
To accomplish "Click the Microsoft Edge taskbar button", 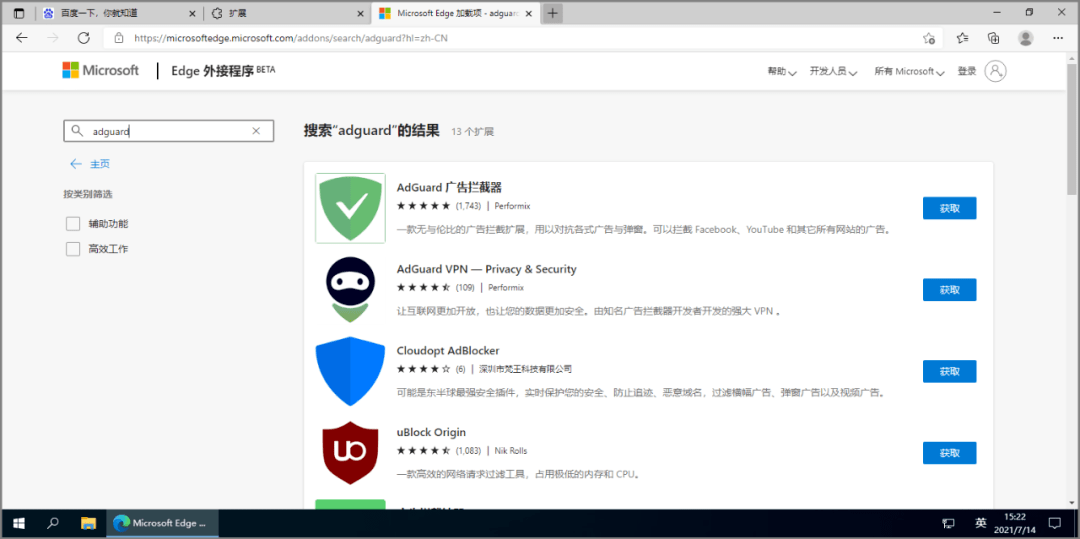I will (x=163, y=522).
